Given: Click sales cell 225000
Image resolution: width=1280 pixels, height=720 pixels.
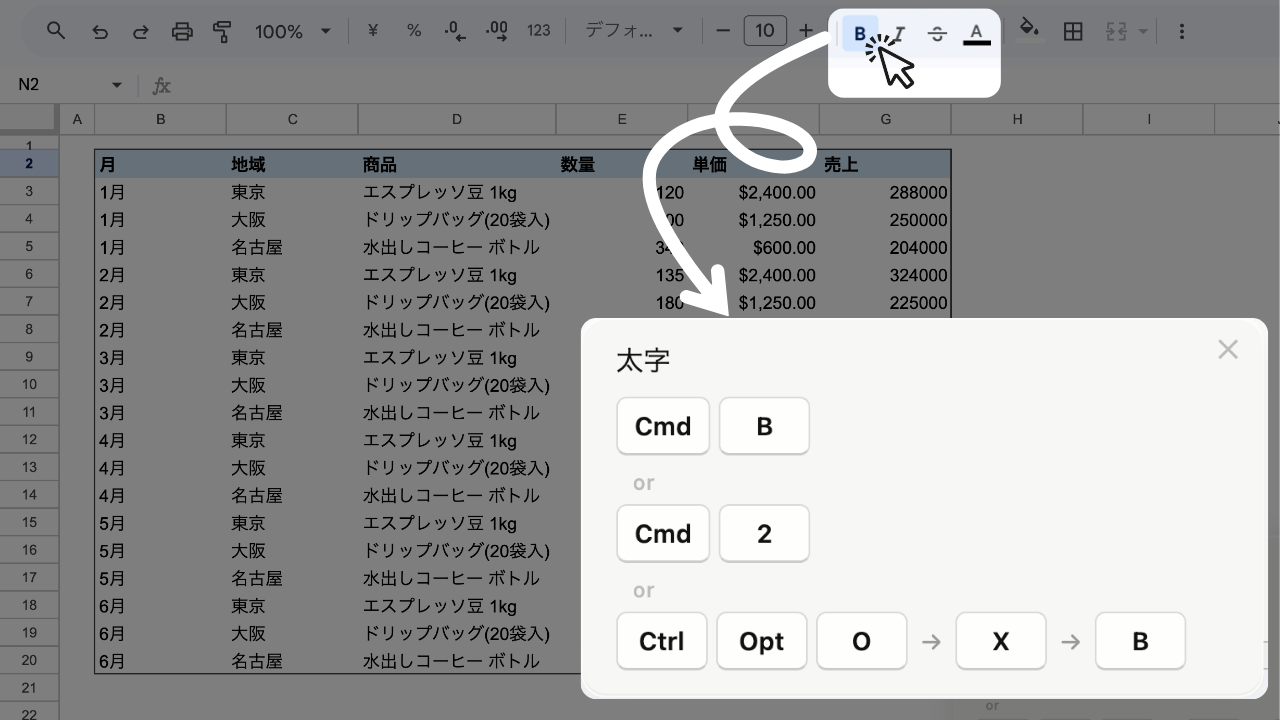Looking at the screenshot, I should tap(885, 302).
